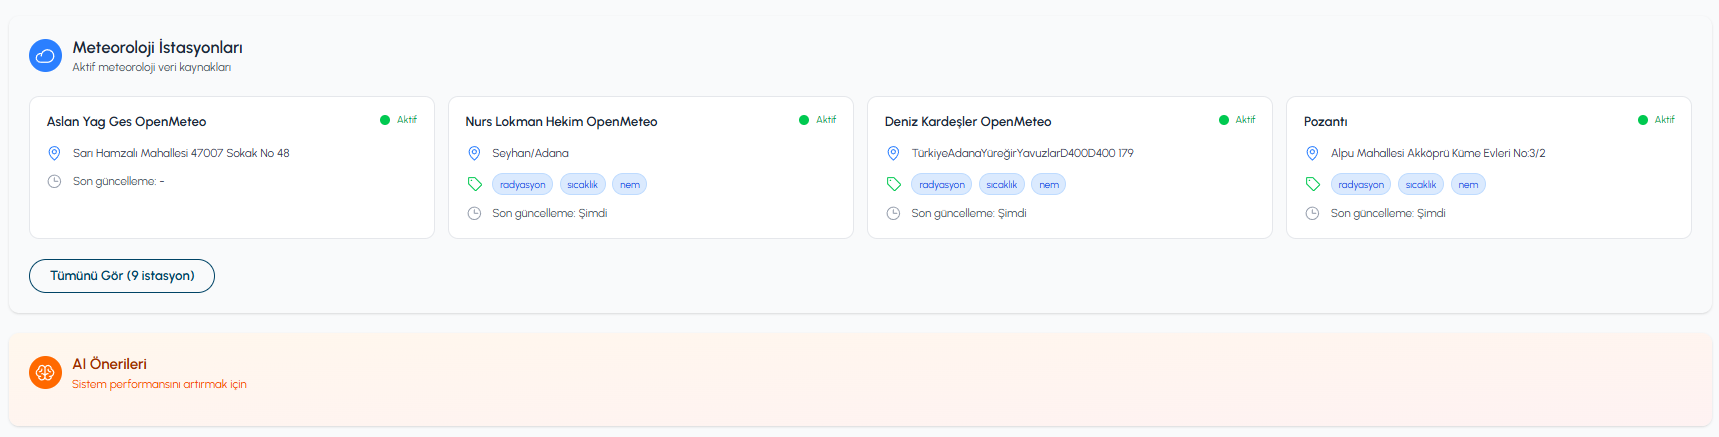This screenshot has width=1719, height=437.
Task: Open Tümünü Gör (9 istasyon) button
Action: [122, 276]
